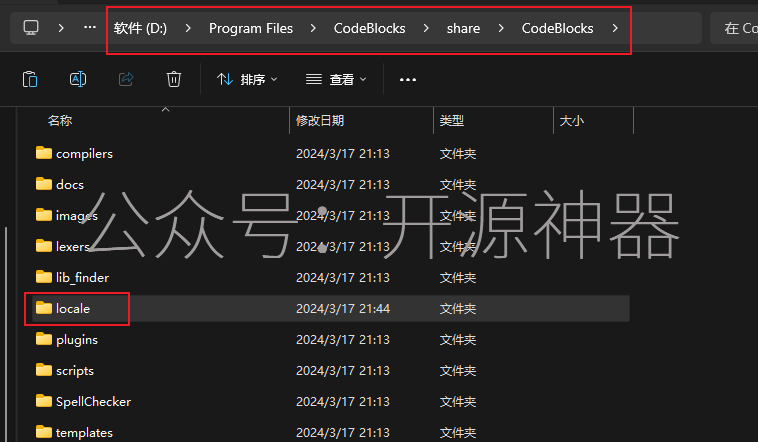The width and height of the screenshot is (758, 442).
Task: Navigate to the share breadcrumb
Action: (463, 29)
